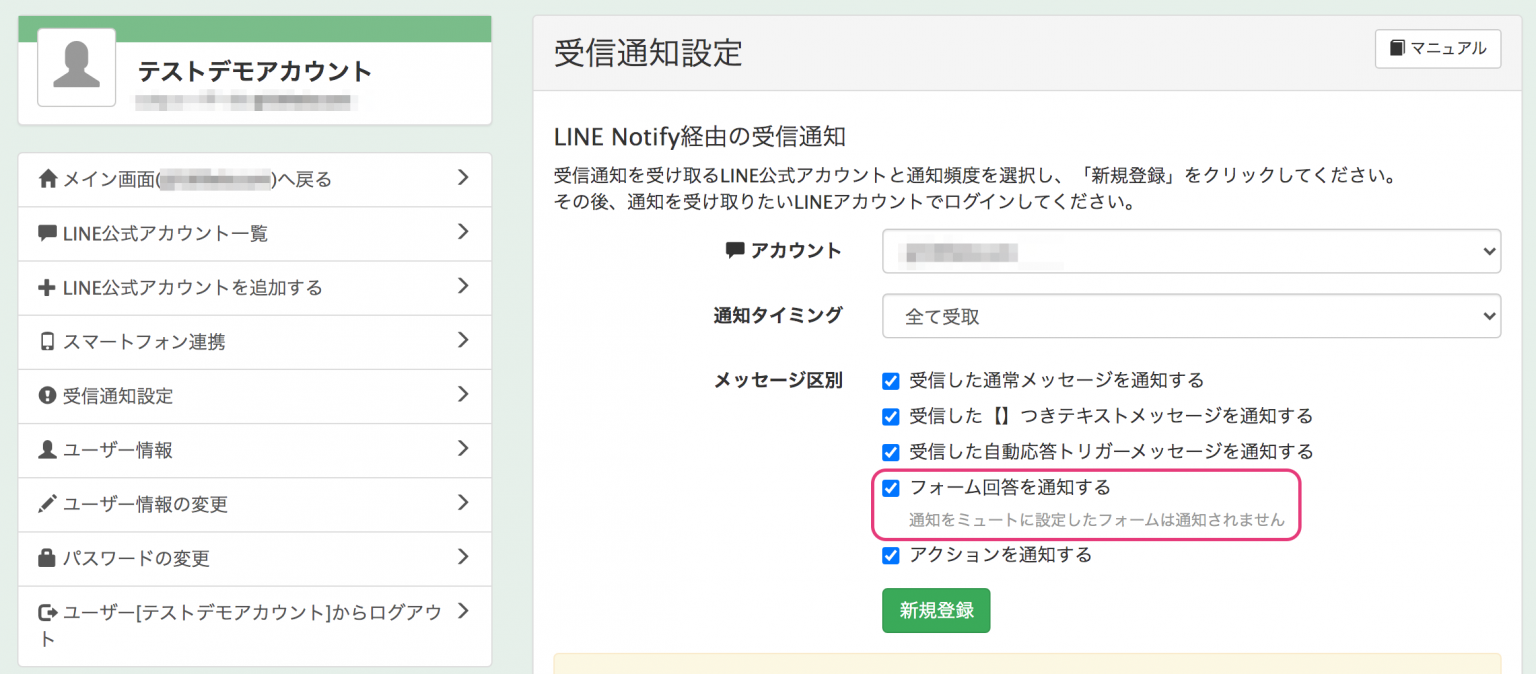Click the 通知をミュートに設定したフォームは通知されません hint

click(x=1096, y=520)
